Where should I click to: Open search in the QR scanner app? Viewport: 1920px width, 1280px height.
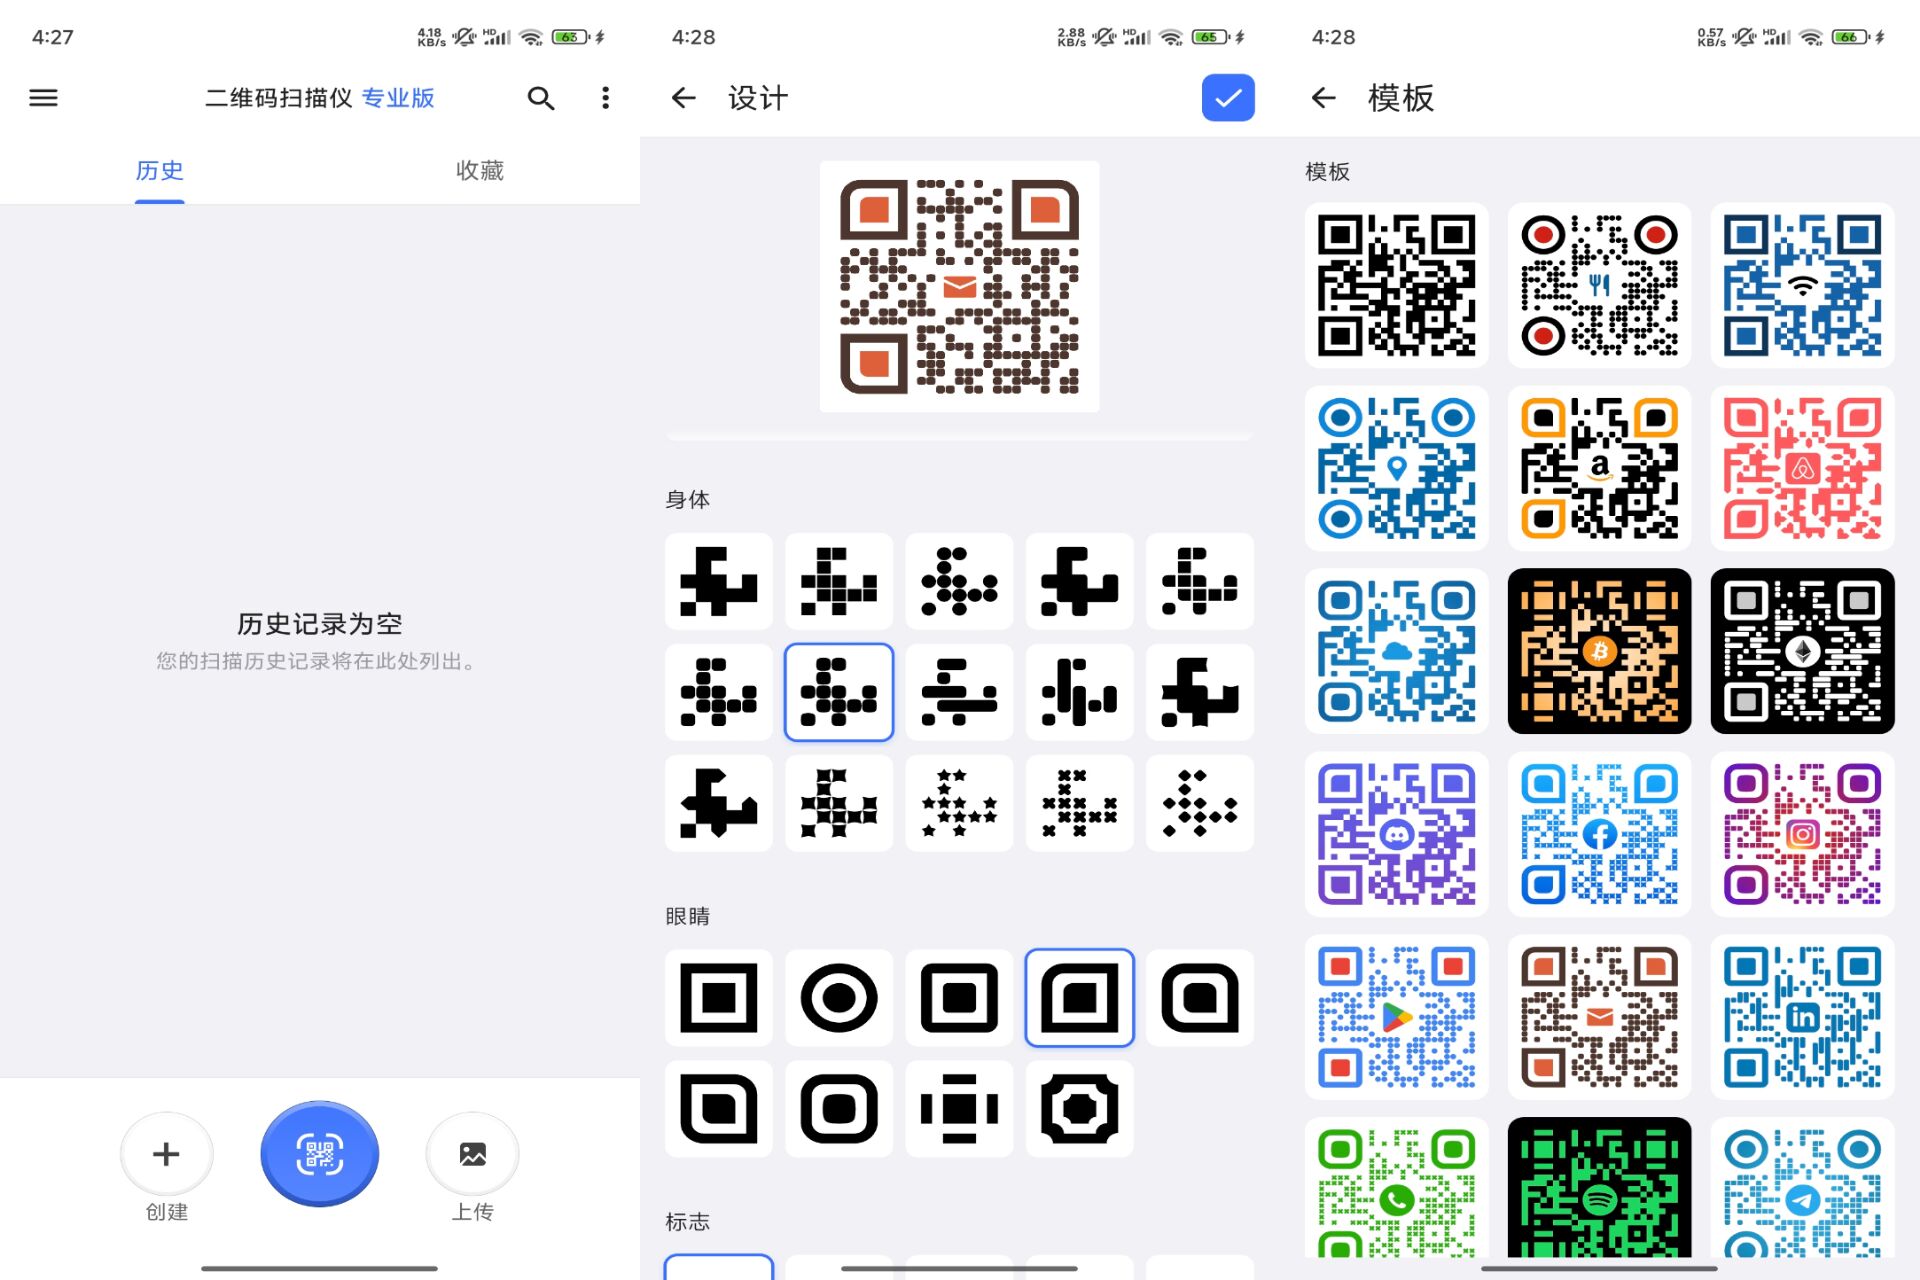[540, 97]
